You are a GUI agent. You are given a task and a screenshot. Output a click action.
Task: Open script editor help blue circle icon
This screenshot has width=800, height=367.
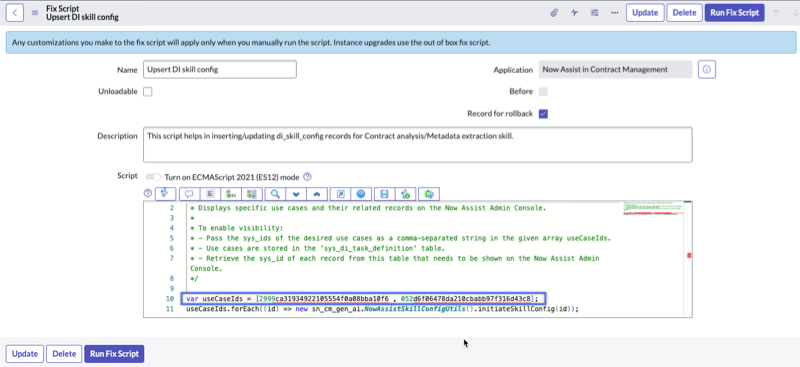[x=361, y=193]
